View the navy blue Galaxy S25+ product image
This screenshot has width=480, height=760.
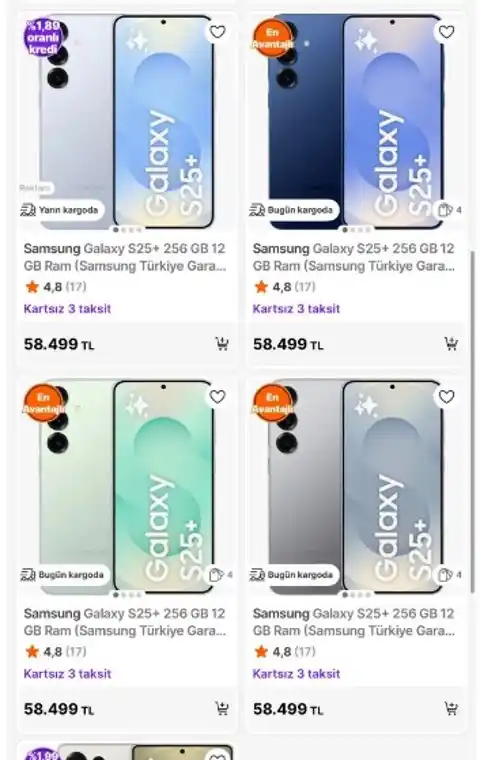pos(356,121)
